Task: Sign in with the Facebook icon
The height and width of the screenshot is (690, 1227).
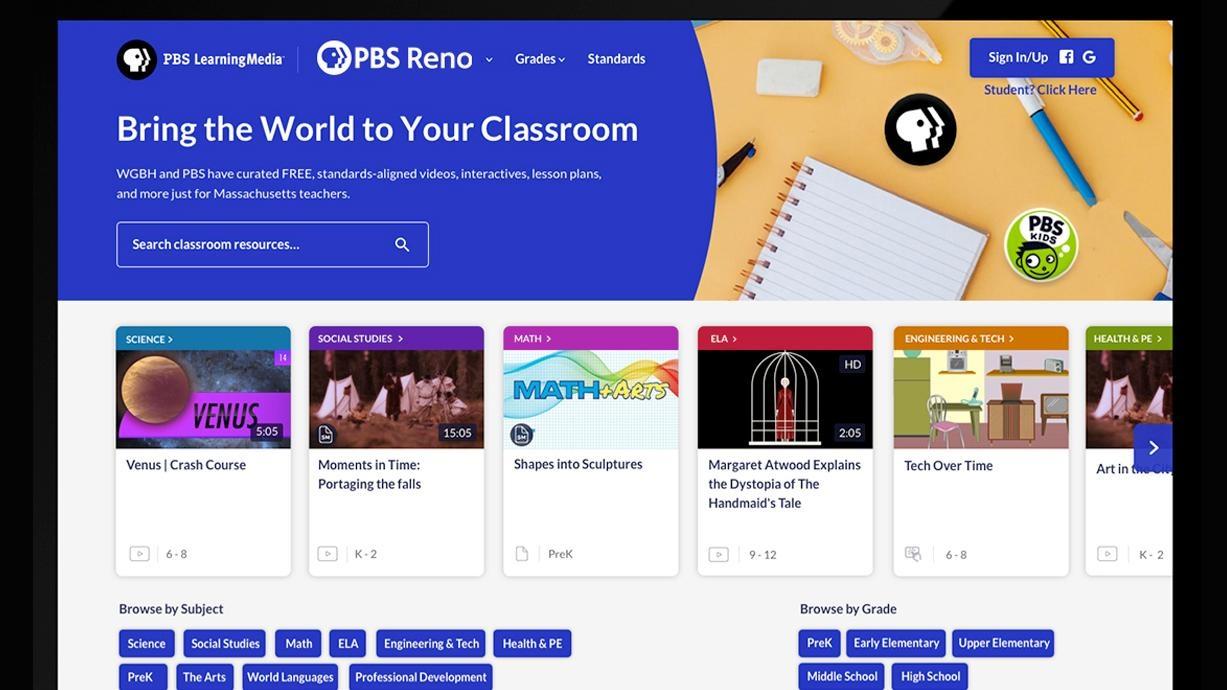Action: click(x=1066, y=57)
